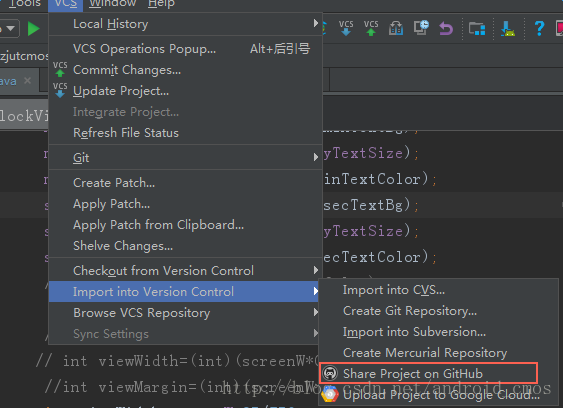Click the Google Cloud icon in the submenu
Screen dimensions: 563x408
click(x=330, y=394)
